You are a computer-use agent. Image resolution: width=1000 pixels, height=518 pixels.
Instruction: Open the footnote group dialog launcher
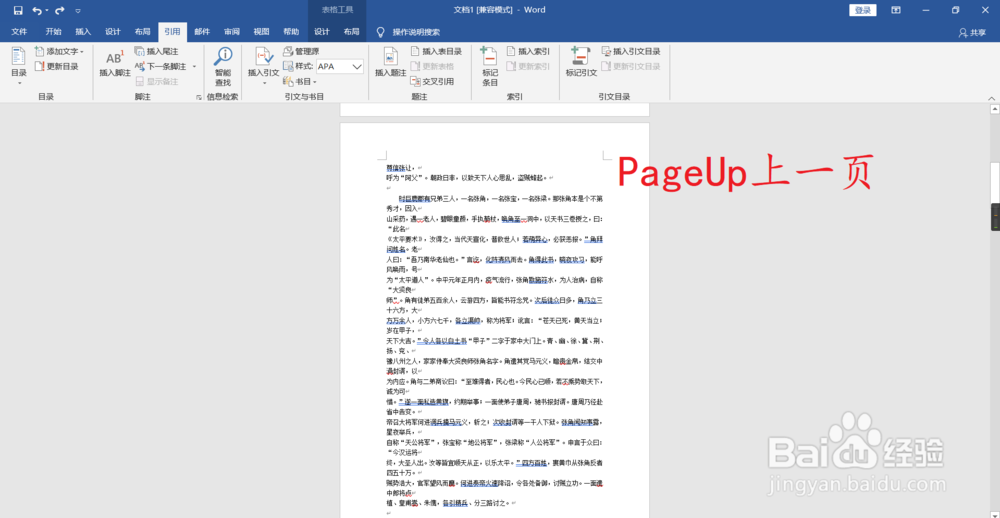point(198,97)
